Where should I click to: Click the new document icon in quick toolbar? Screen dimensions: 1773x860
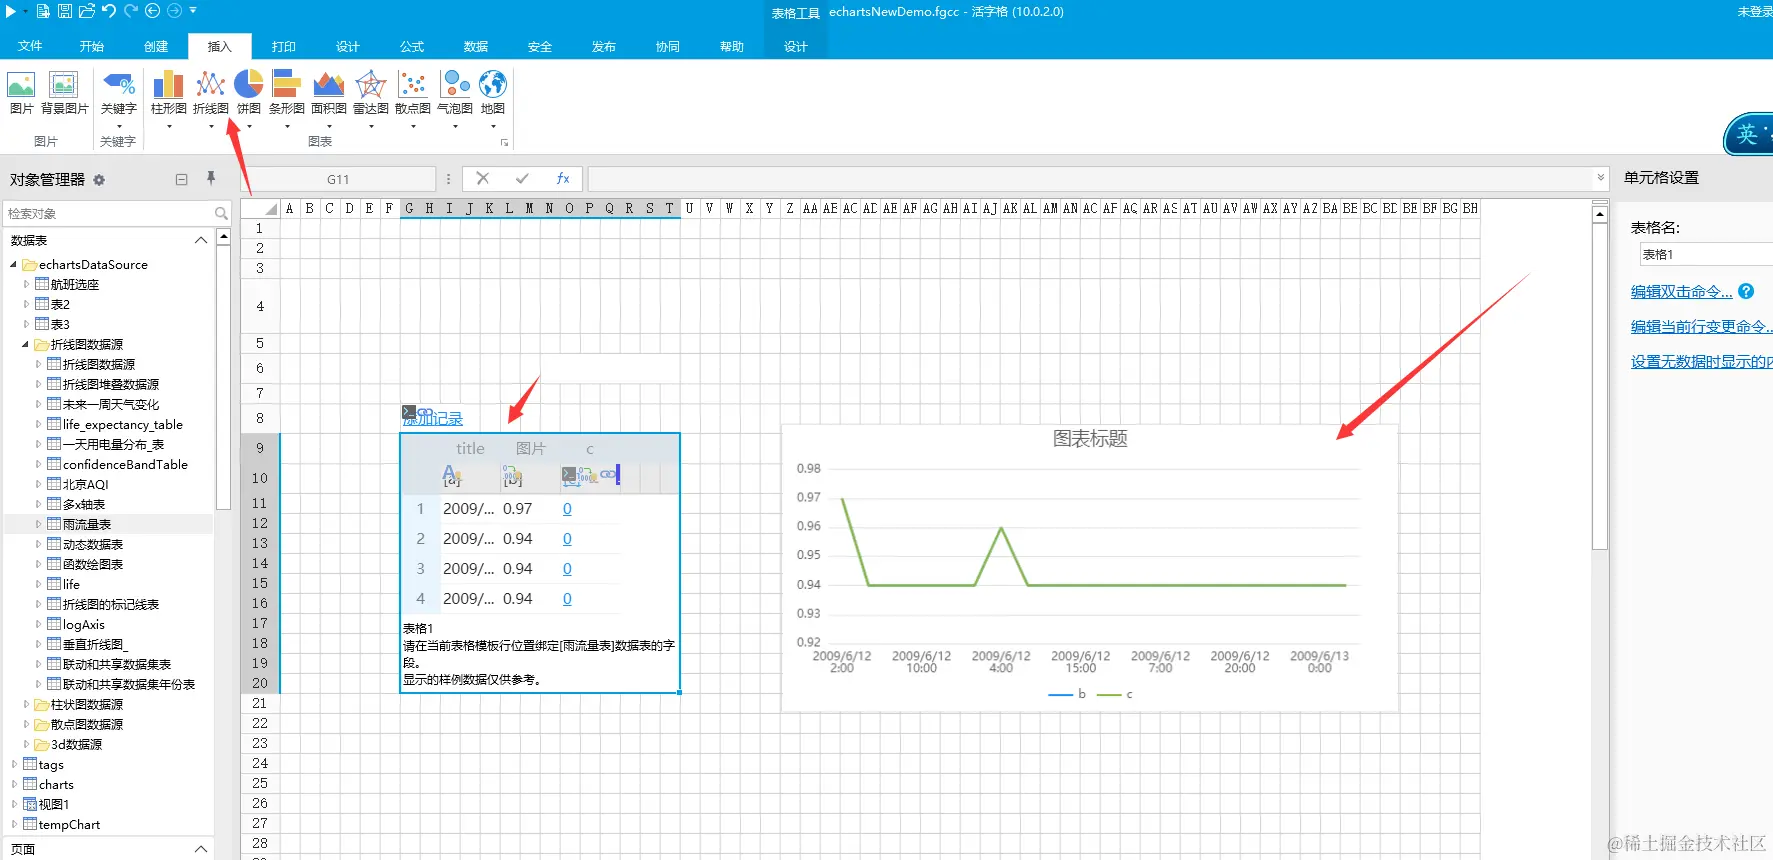point(43,11)
